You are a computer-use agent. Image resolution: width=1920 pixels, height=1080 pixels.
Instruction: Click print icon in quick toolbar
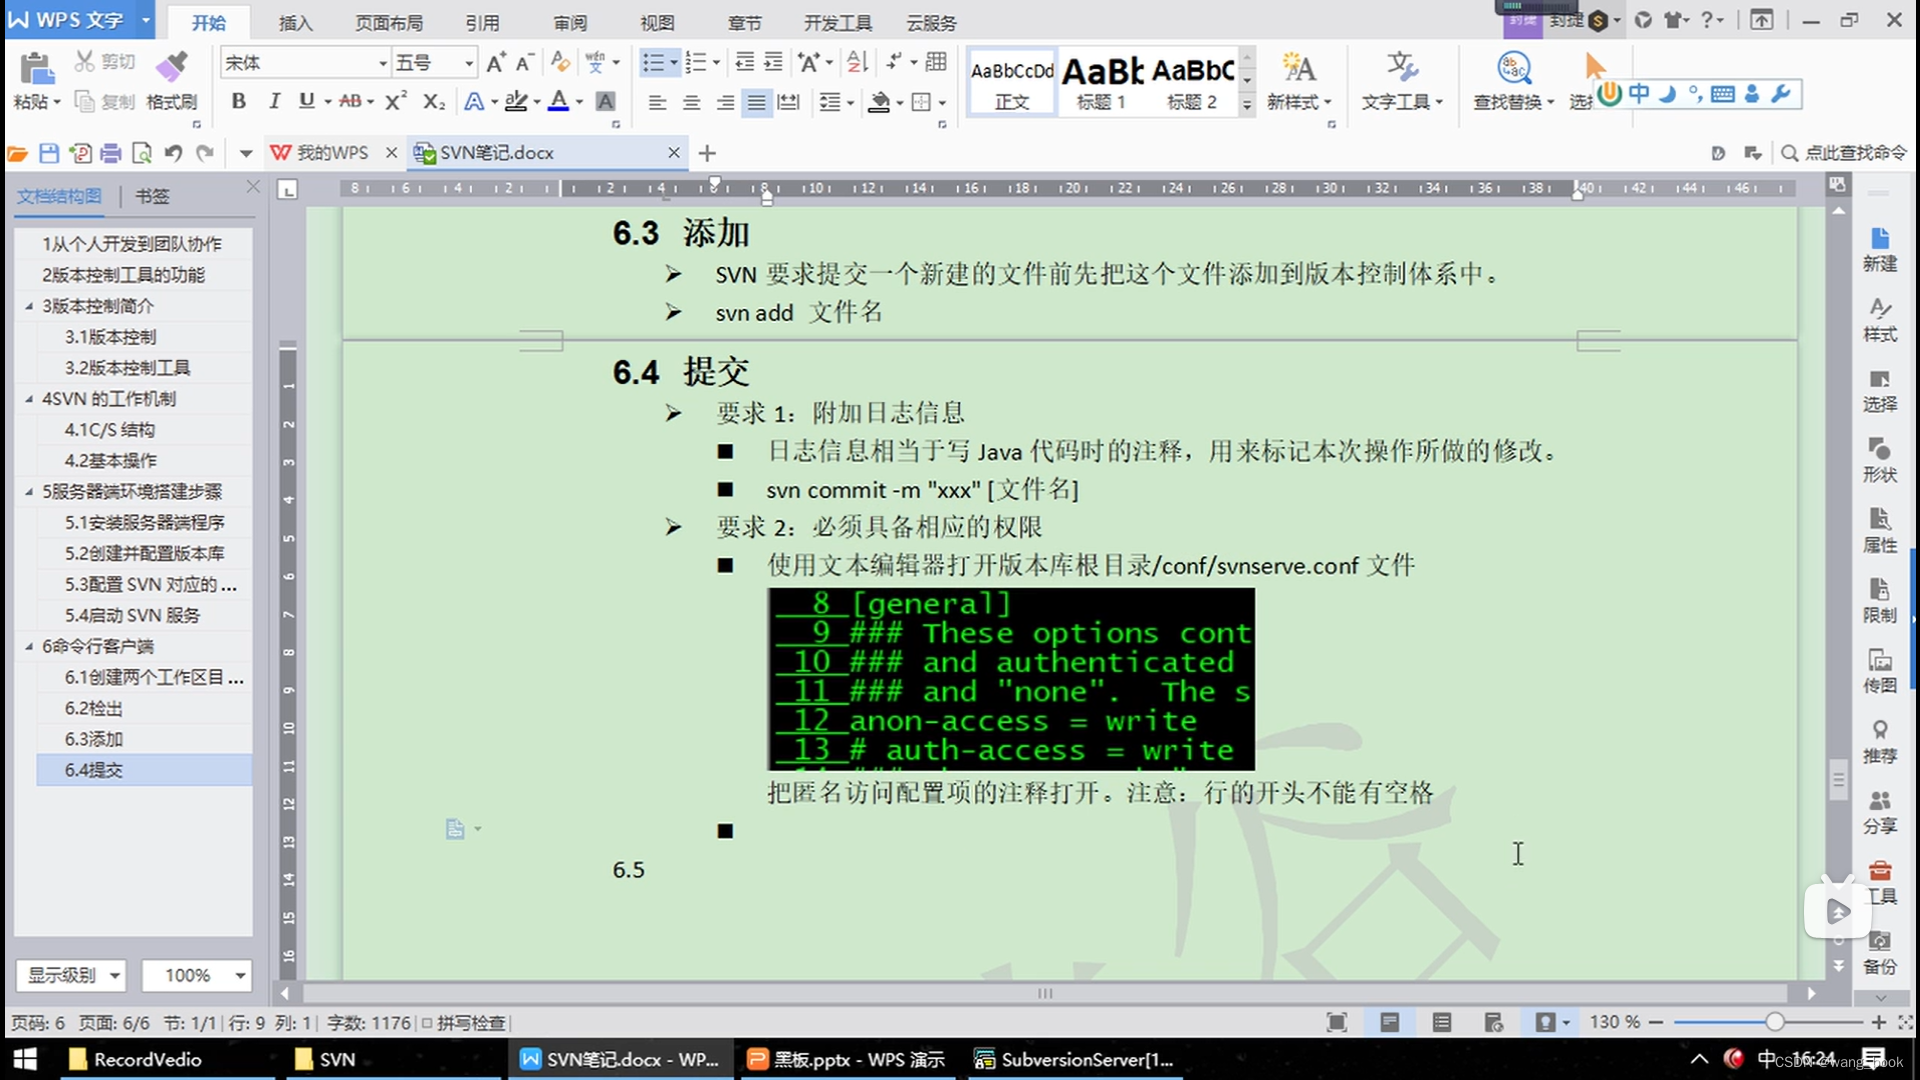tap(111, 153)
